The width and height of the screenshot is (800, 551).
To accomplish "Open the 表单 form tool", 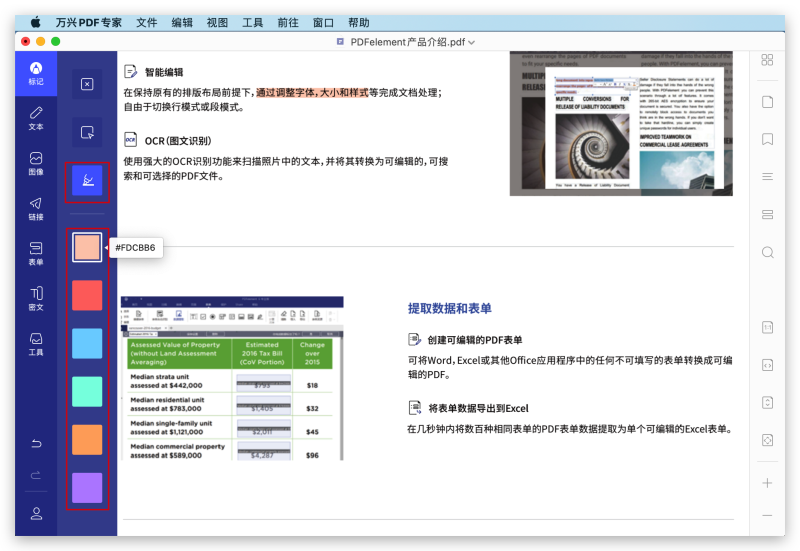I will 36,254.
